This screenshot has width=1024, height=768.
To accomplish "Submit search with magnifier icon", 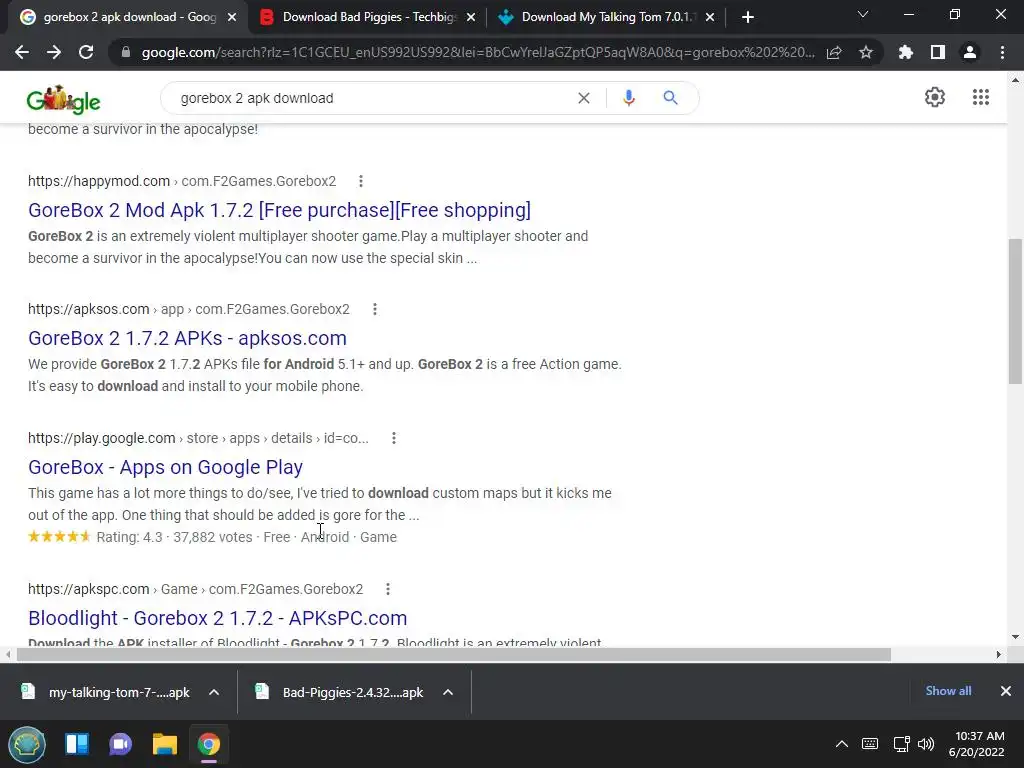I will (x=670, y=98).
